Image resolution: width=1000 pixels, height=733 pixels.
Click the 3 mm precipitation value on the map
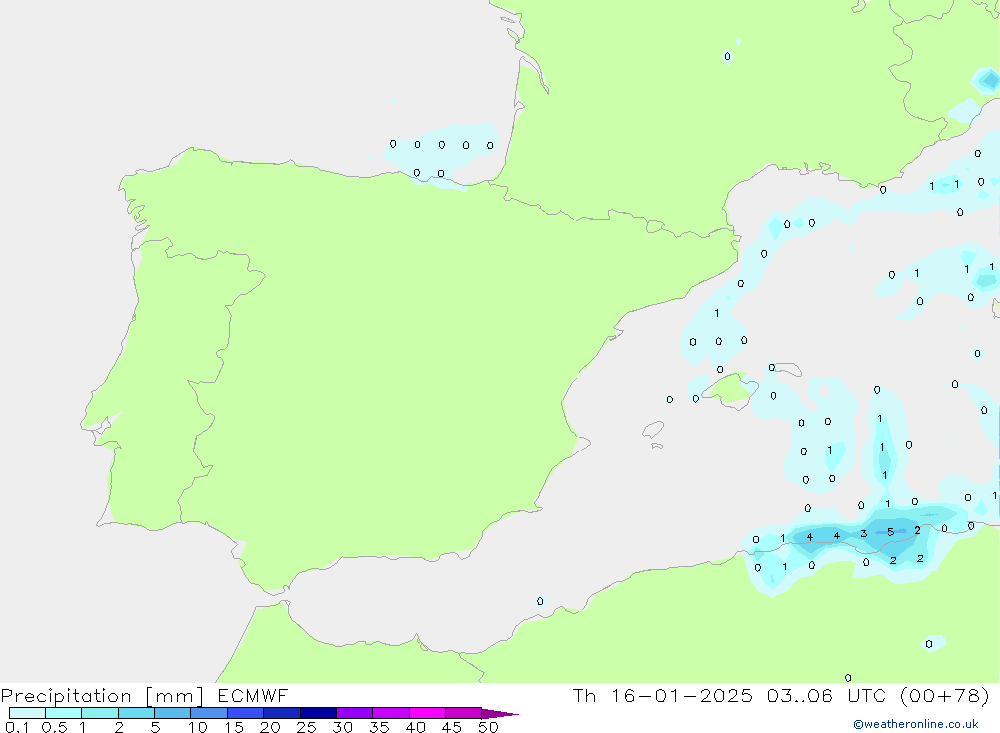[863, 534]
